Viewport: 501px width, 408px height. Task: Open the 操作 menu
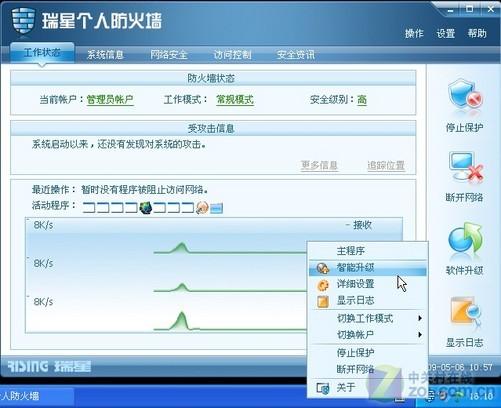click(x=414, y=33)
